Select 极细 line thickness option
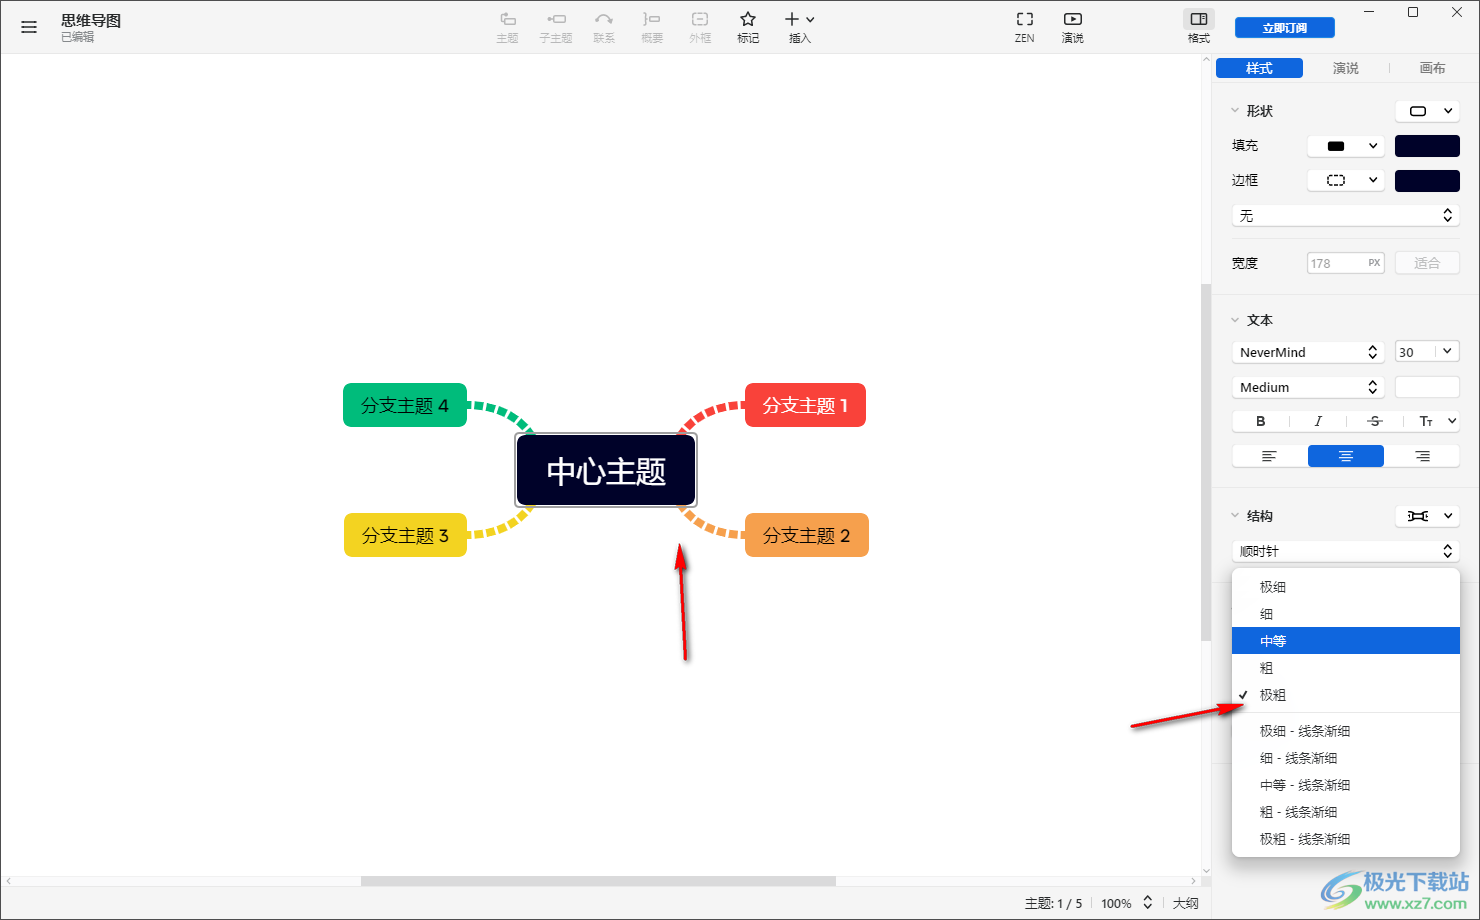1480x920 pixels. (1346, 587)
